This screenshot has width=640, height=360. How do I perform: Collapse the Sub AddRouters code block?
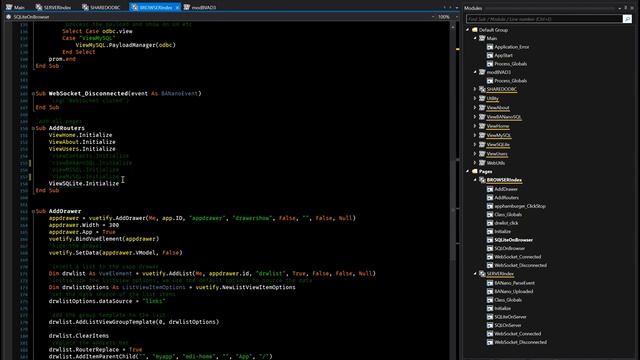33,128
